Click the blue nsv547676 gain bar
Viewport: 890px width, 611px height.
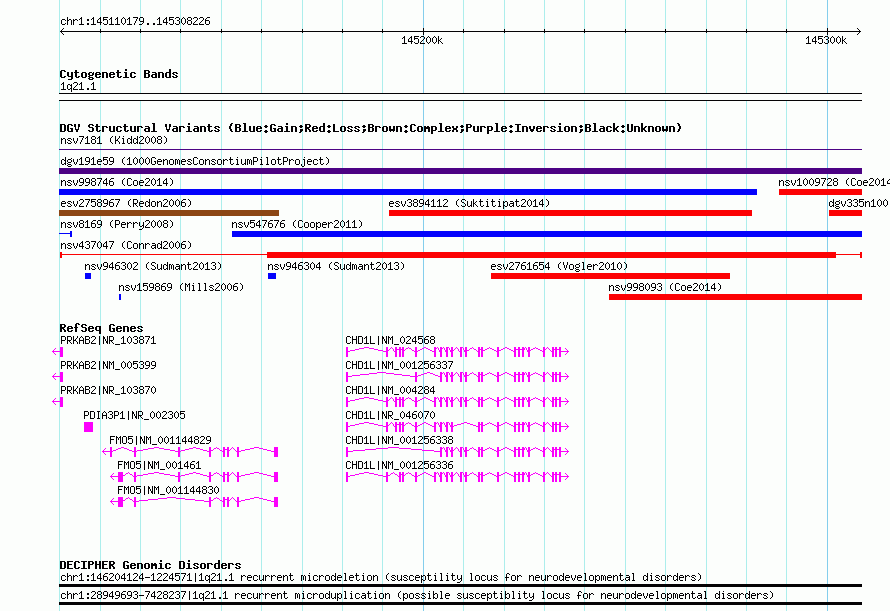547,234
